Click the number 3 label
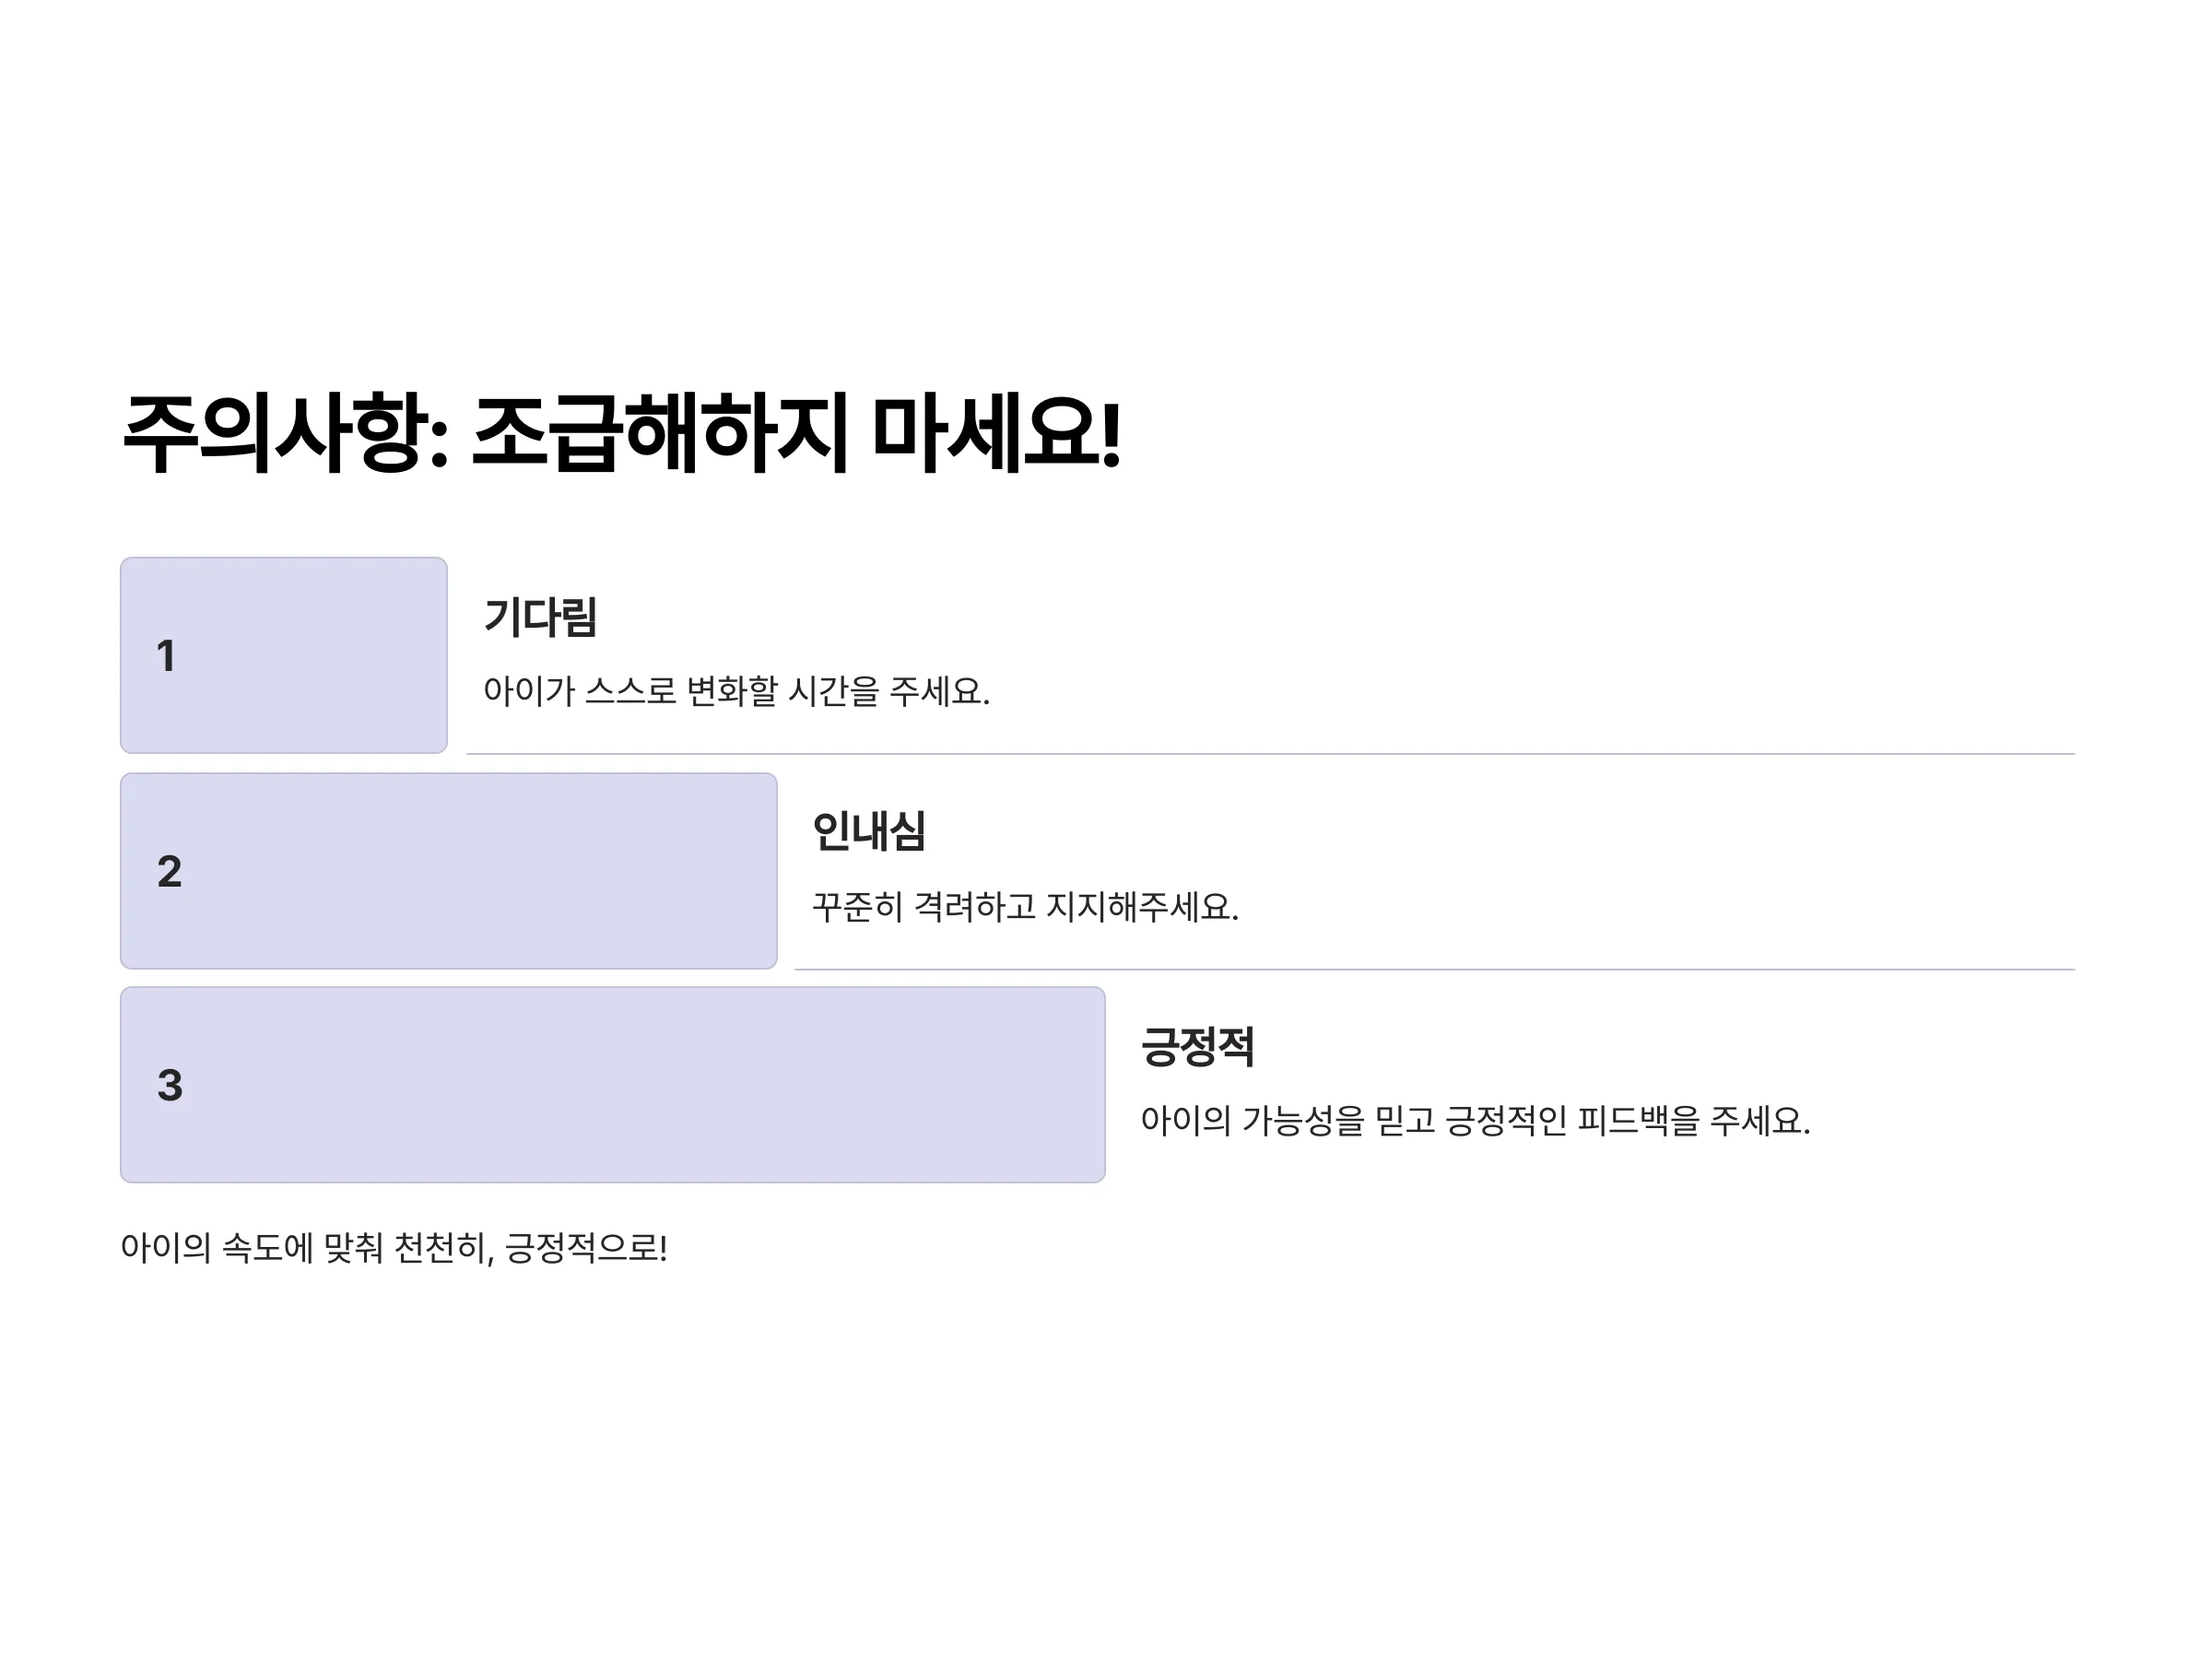 (170, 1085)
